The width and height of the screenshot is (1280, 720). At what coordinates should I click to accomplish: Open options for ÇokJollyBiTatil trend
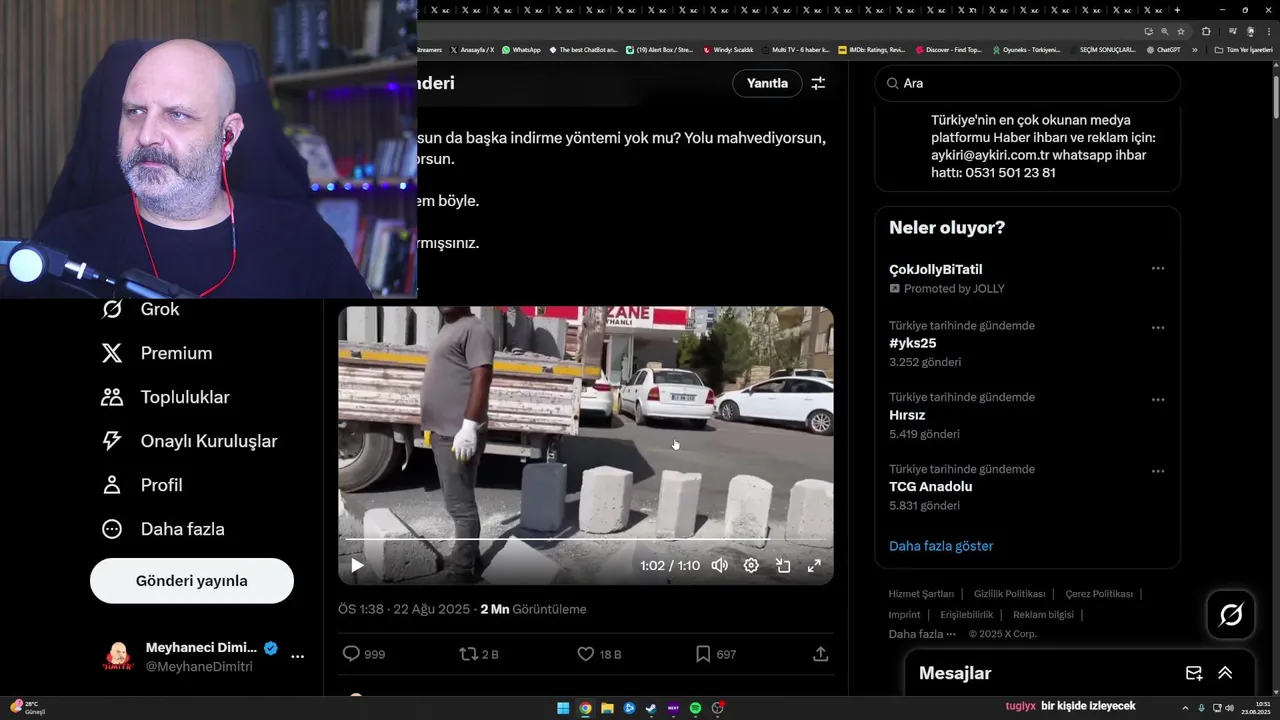click(x=1158, y=269)
